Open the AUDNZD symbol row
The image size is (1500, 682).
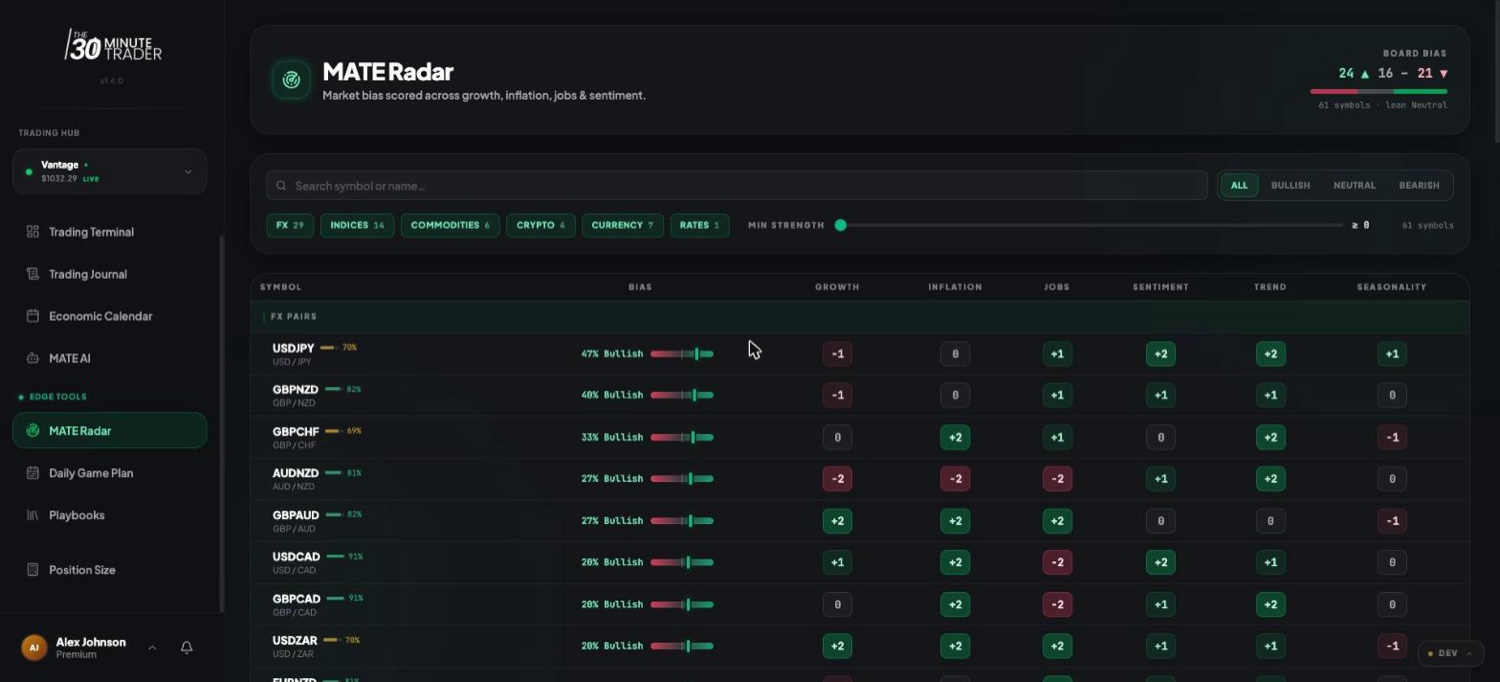coord(860,479)
